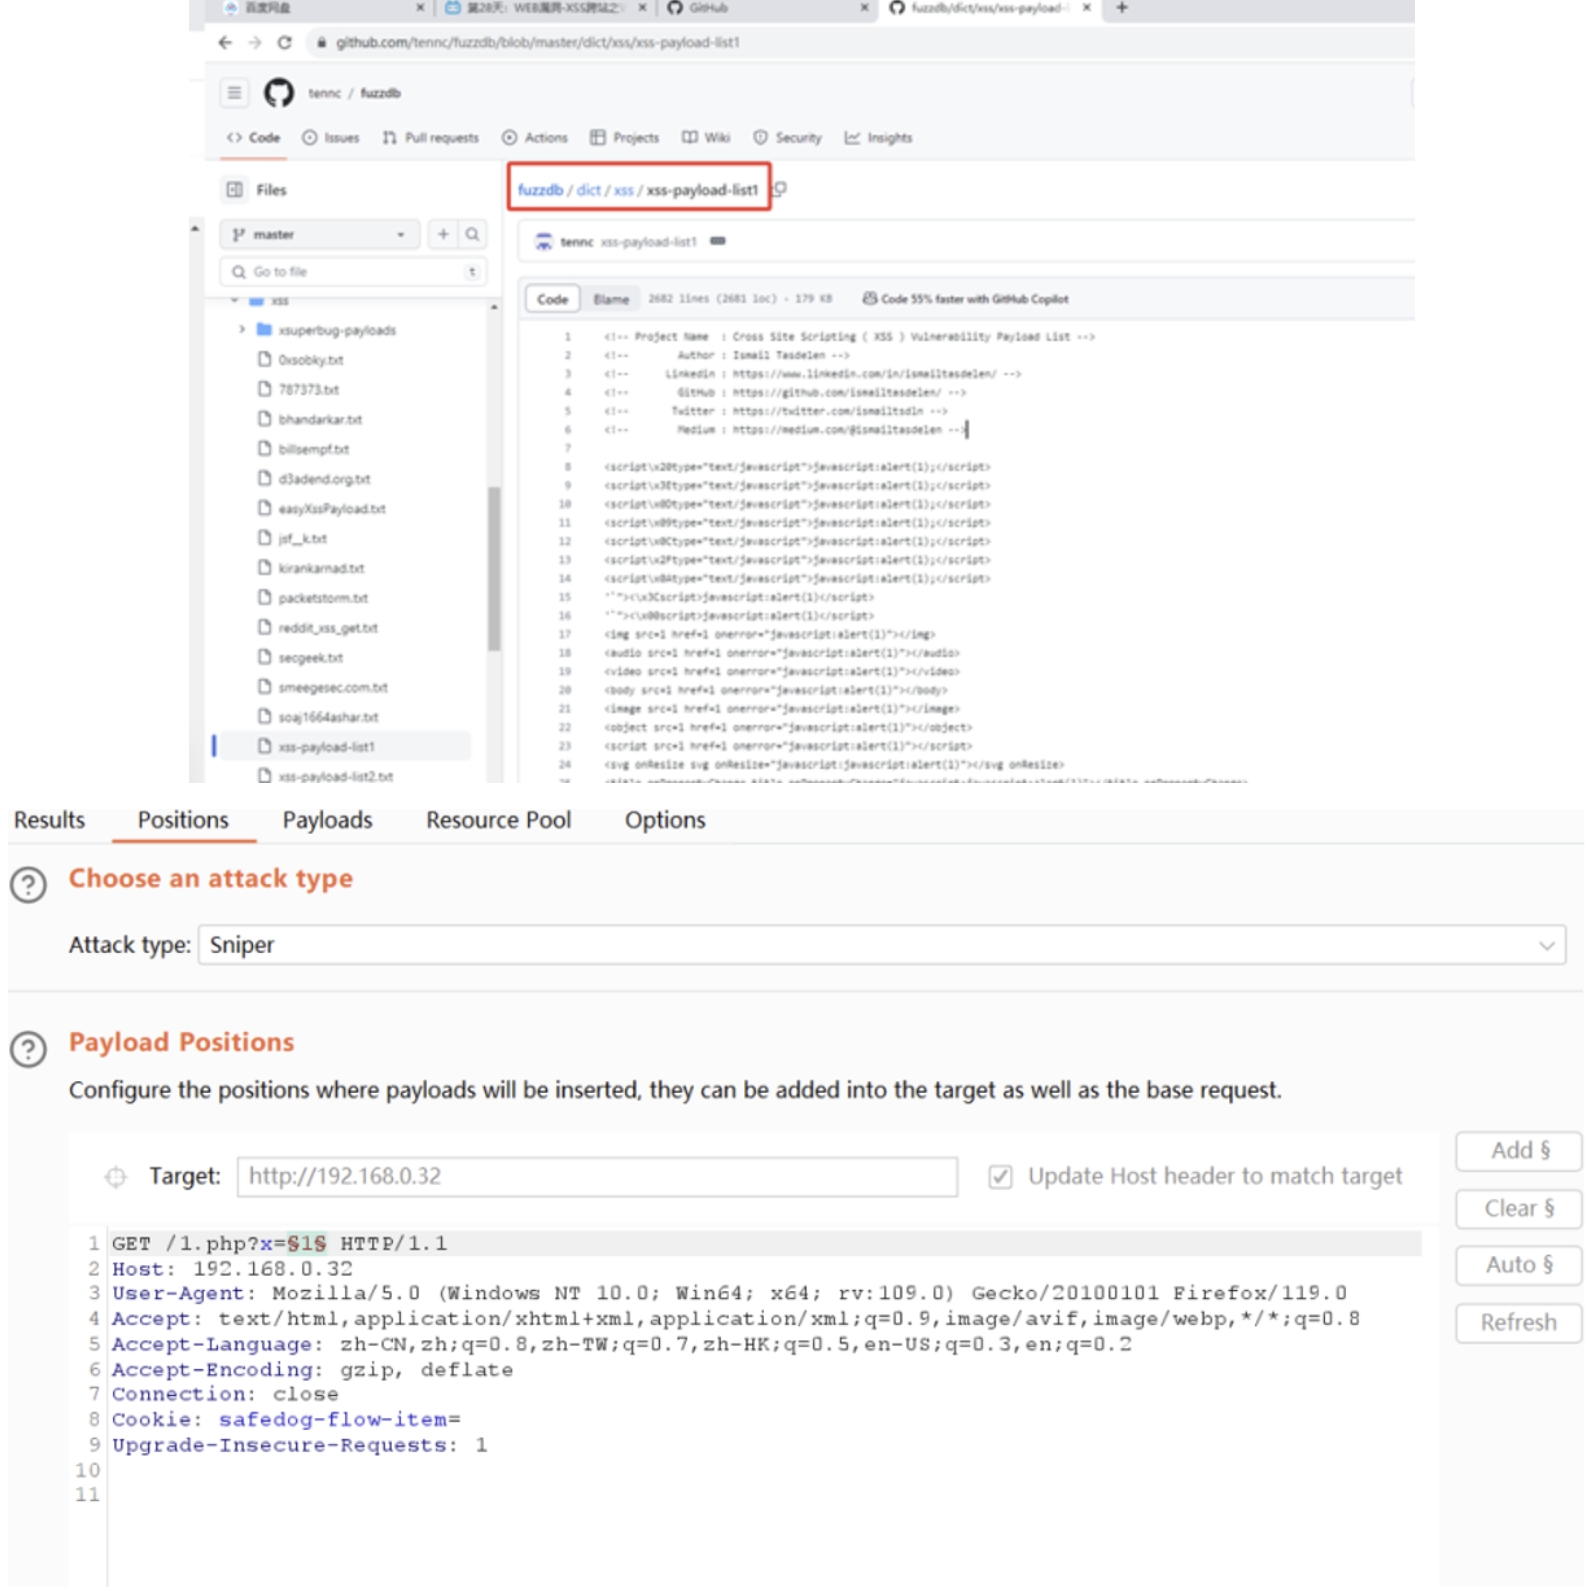Click the Target URL input field

point(597,1177)
